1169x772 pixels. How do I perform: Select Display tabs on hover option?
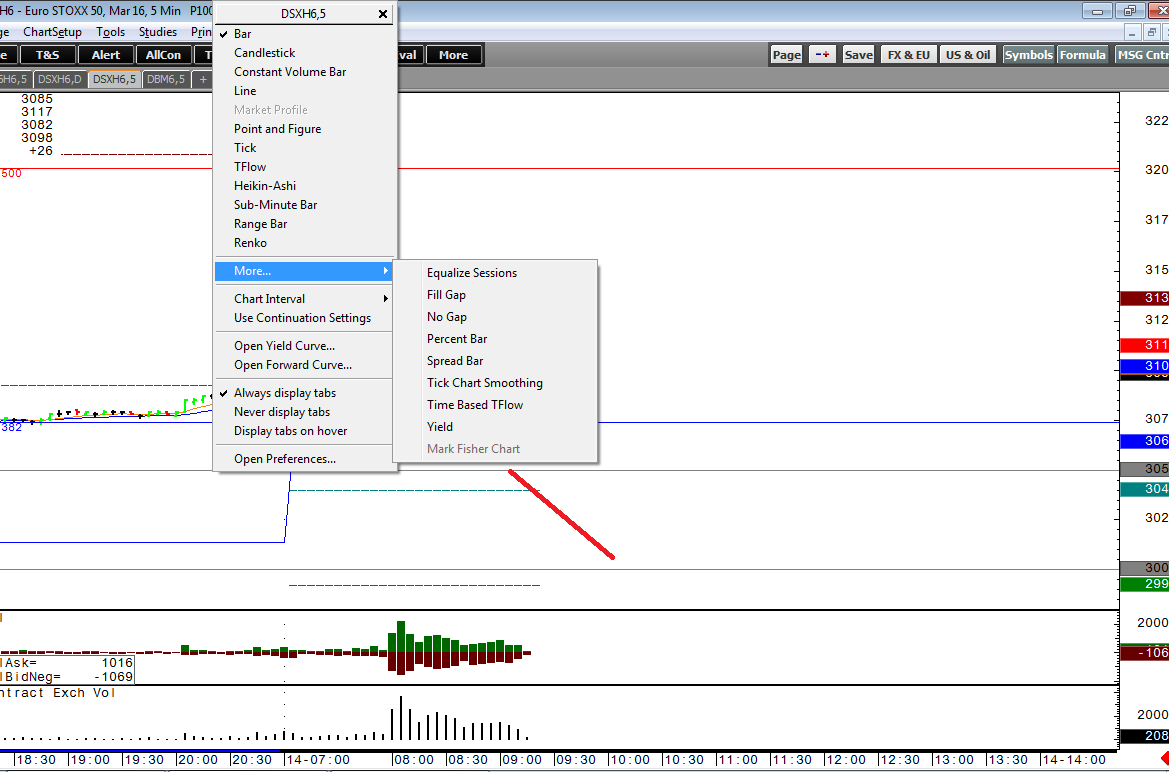click(291, 431)
